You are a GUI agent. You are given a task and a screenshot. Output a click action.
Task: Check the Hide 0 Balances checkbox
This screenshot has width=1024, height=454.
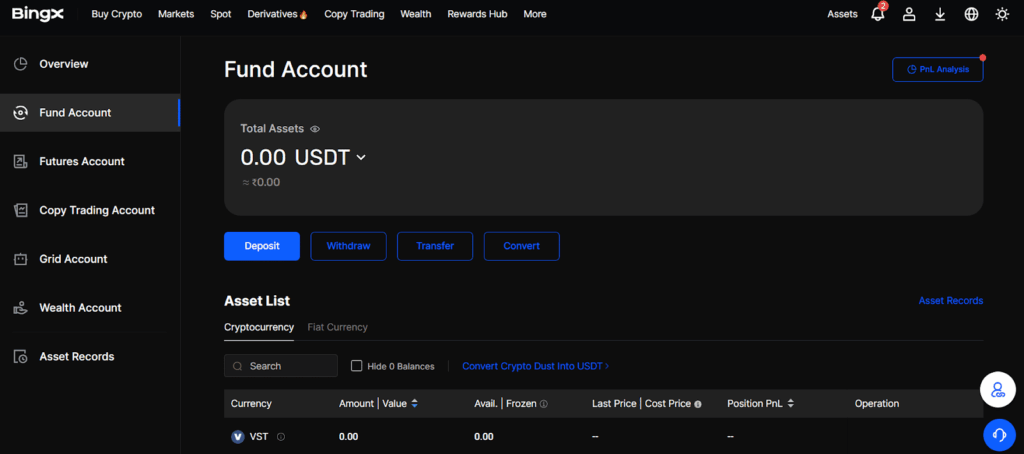[357, 366]
